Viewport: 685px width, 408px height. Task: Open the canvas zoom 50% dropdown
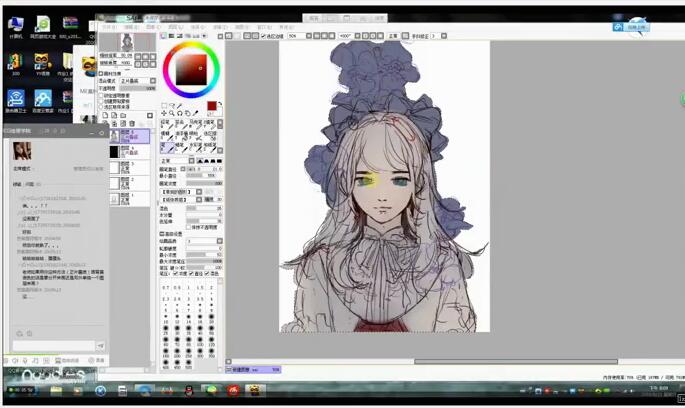(x=308, y=36)
